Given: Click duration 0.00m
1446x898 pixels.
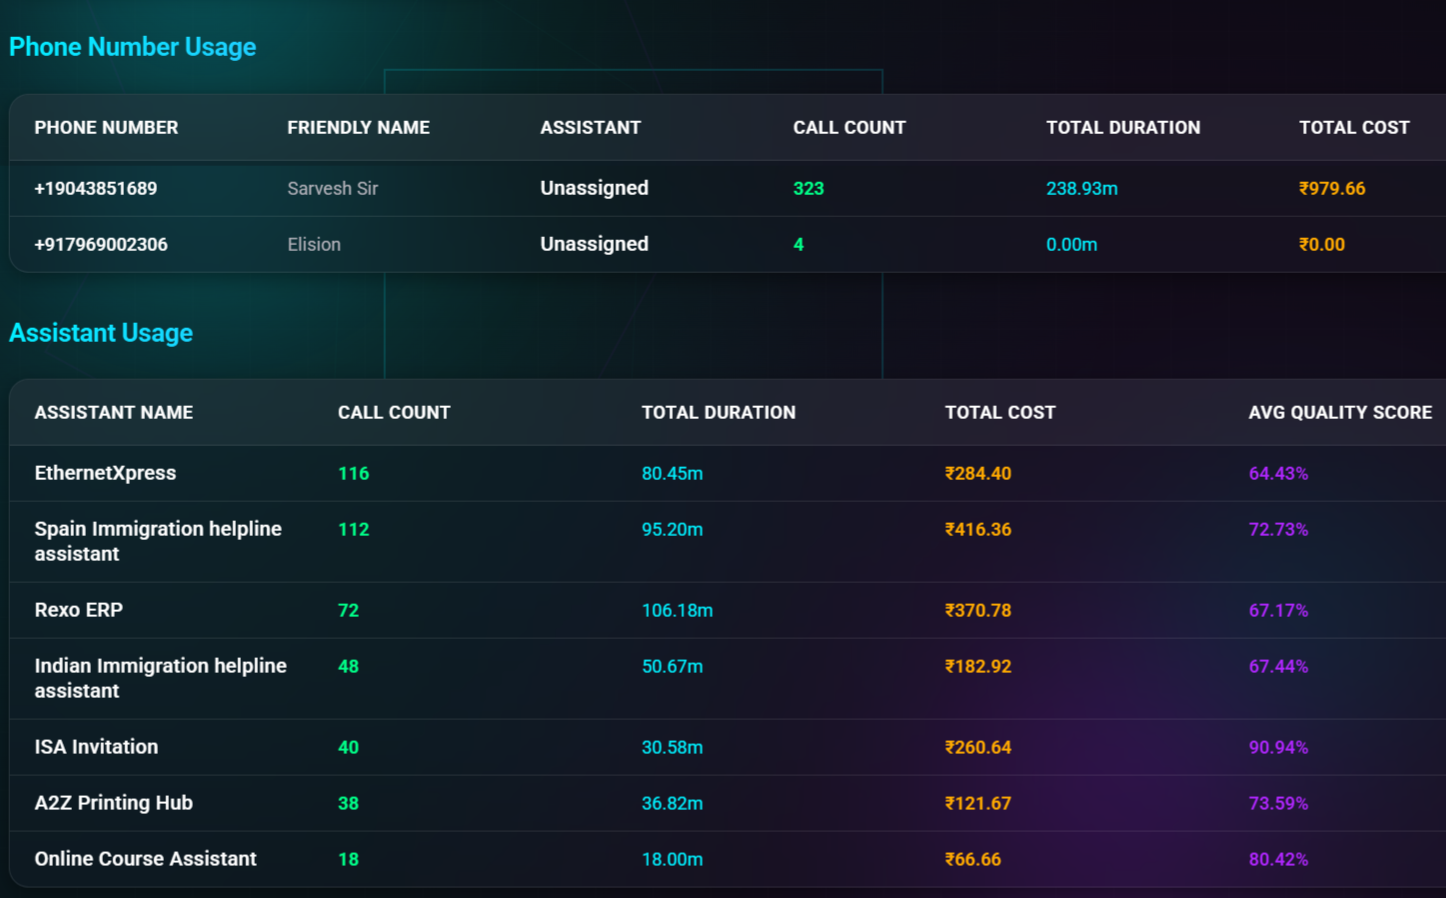Looking at the screenshot, I should click(1072, 244).
